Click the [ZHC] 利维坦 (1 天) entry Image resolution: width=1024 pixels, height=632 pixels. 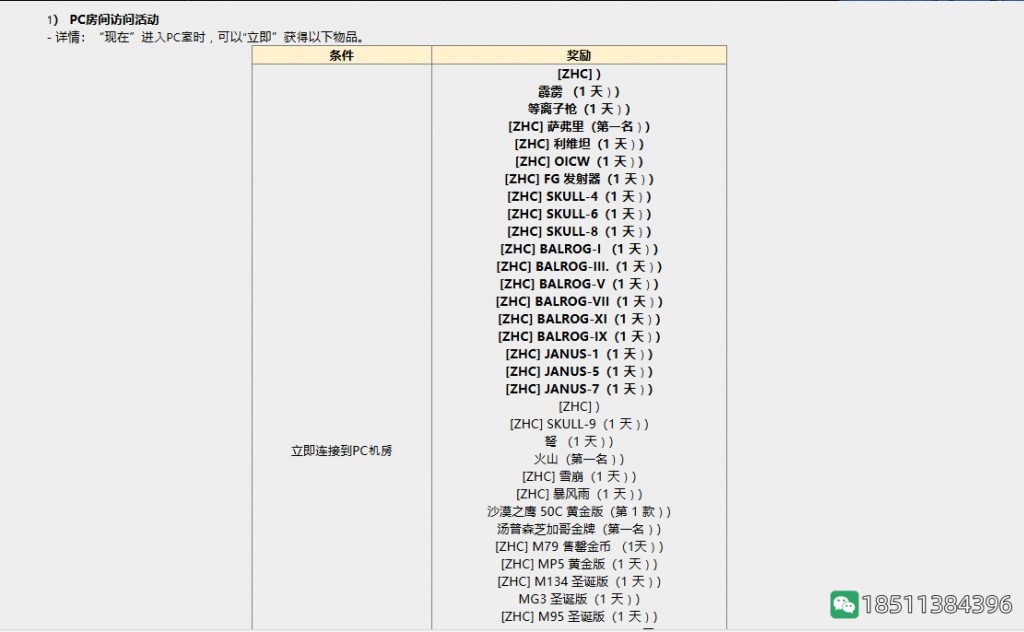click(x=578, y=143)
